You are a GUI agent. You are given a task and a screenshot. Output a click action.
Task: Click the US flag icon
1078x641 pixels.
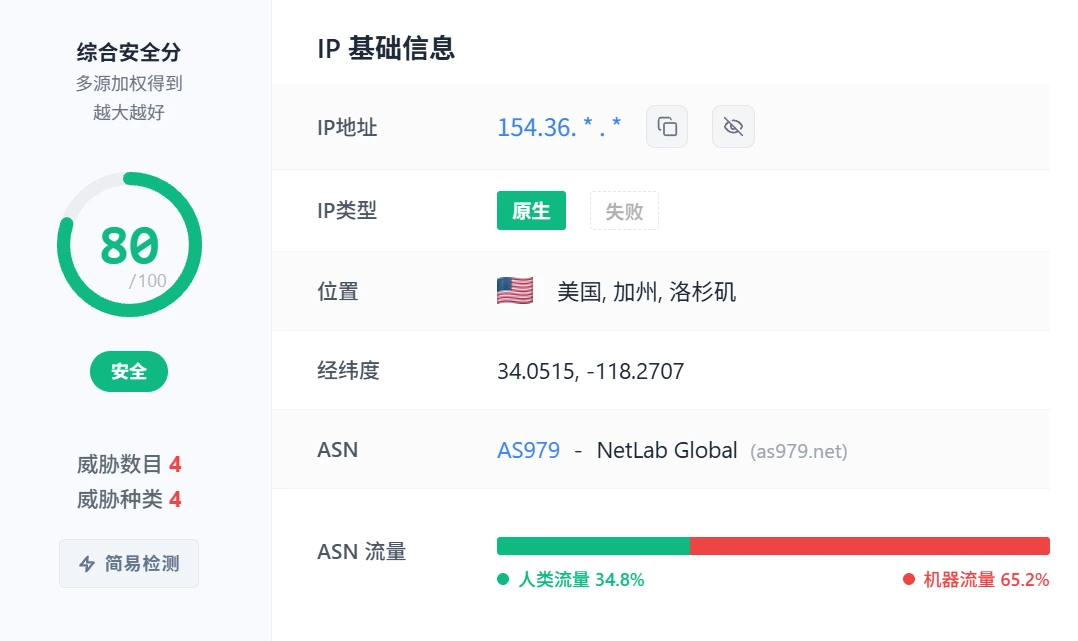coord(515,291)
